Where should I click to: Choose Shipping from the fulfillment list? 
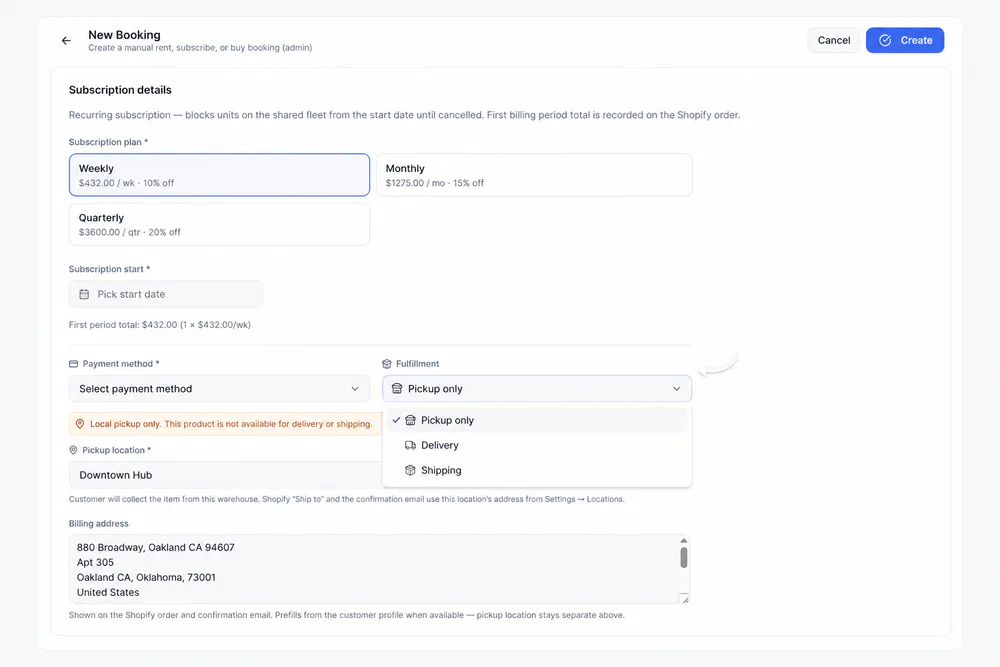pos(537,470)
